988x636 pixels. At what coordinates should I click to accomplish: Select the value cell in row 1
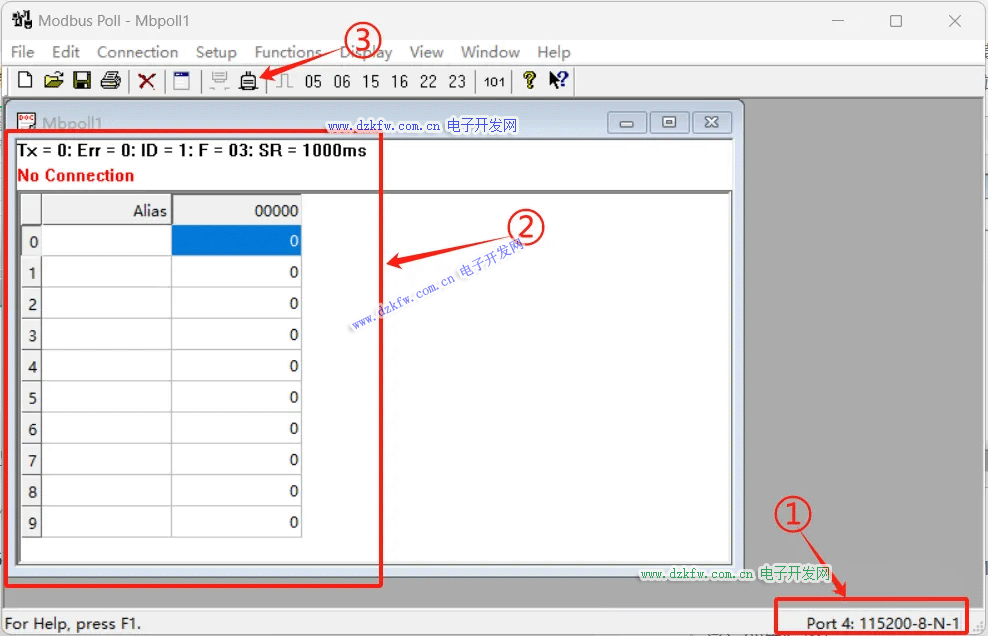point(237,272)
